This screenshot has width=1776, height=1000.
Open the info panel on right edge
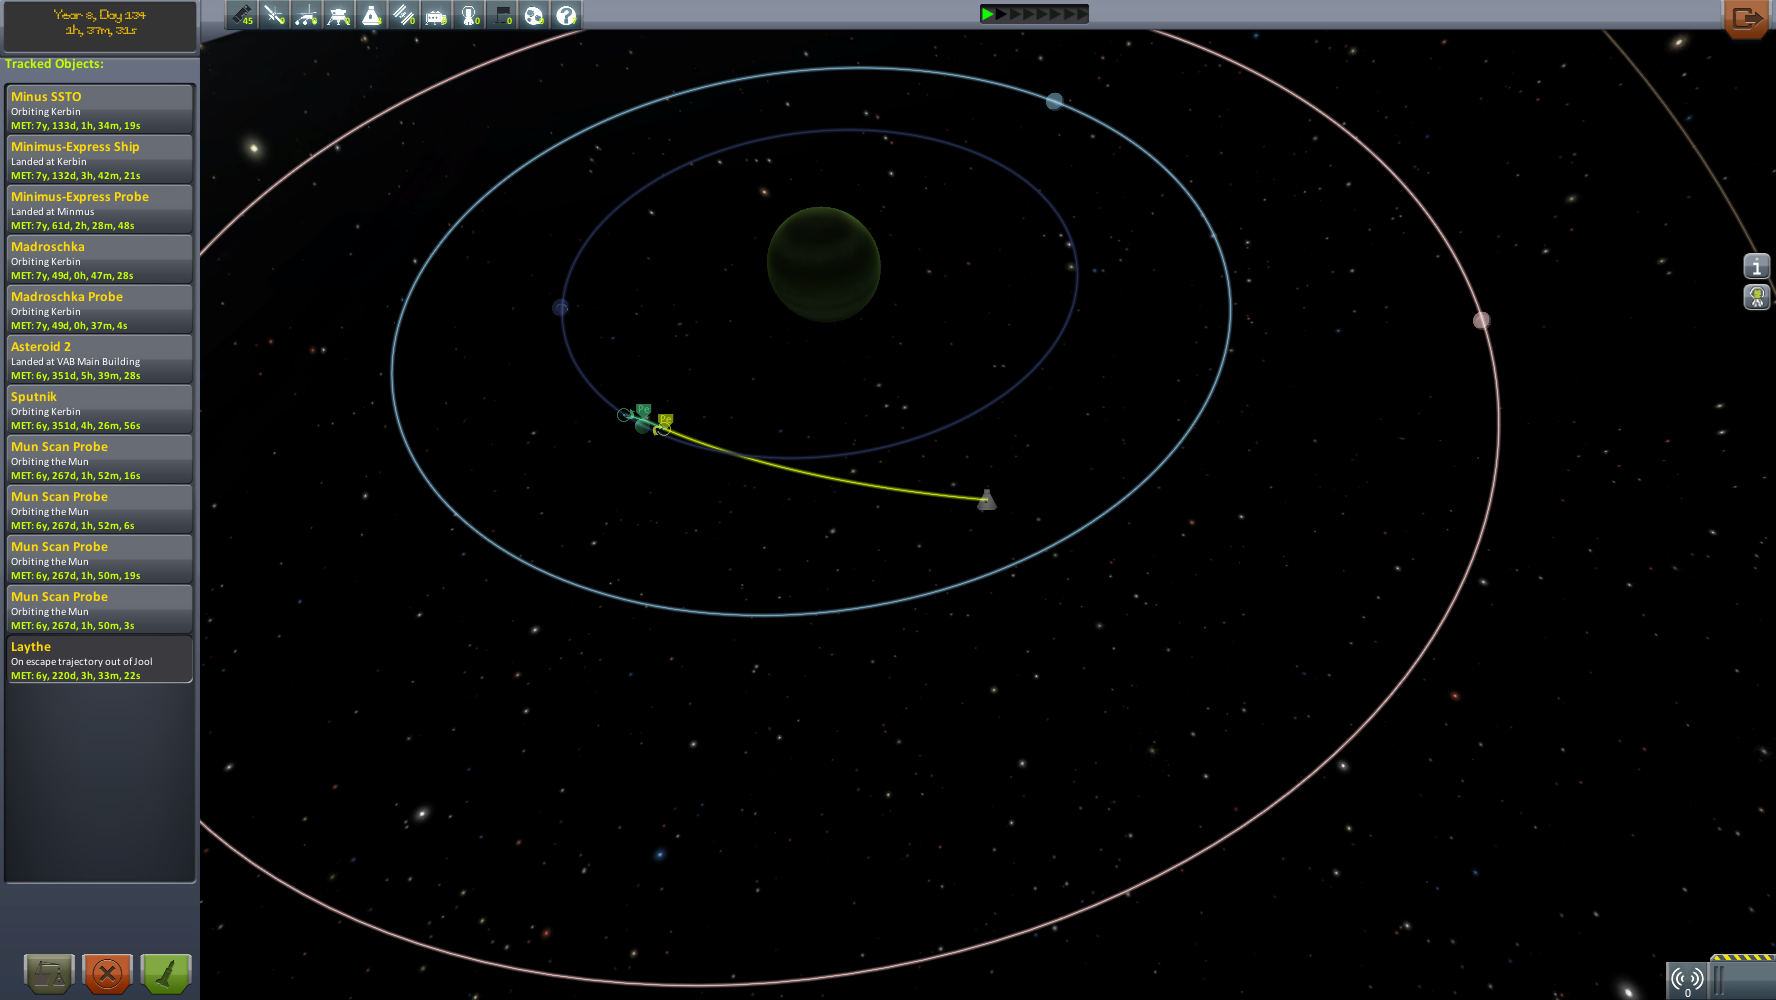(1757, 266)
